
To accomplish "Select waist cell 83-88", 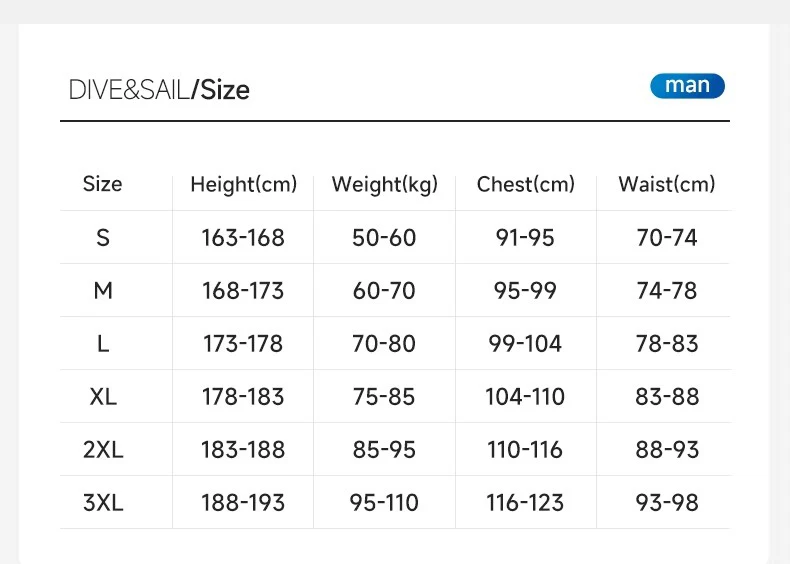I will point(667,397).
